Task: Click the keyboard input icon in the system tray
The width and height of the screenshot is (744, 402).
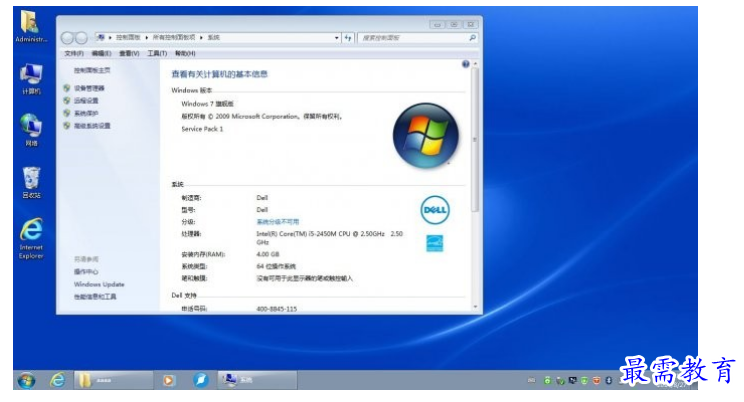Action: 531,380
